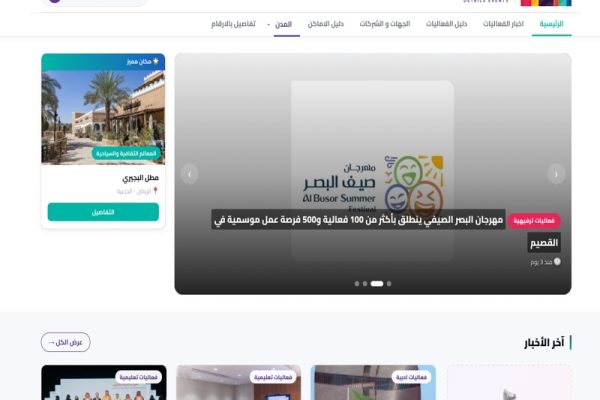
Task: Click the فعاليات ادبية news badge
Action: click(x=411, y=377)
